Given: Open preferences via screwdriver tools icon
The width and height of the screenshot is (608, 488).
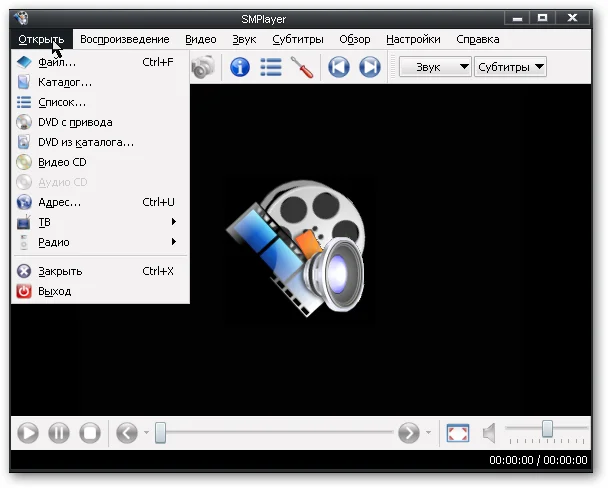Looking at the screenshot, I should (x=301, y=67).
